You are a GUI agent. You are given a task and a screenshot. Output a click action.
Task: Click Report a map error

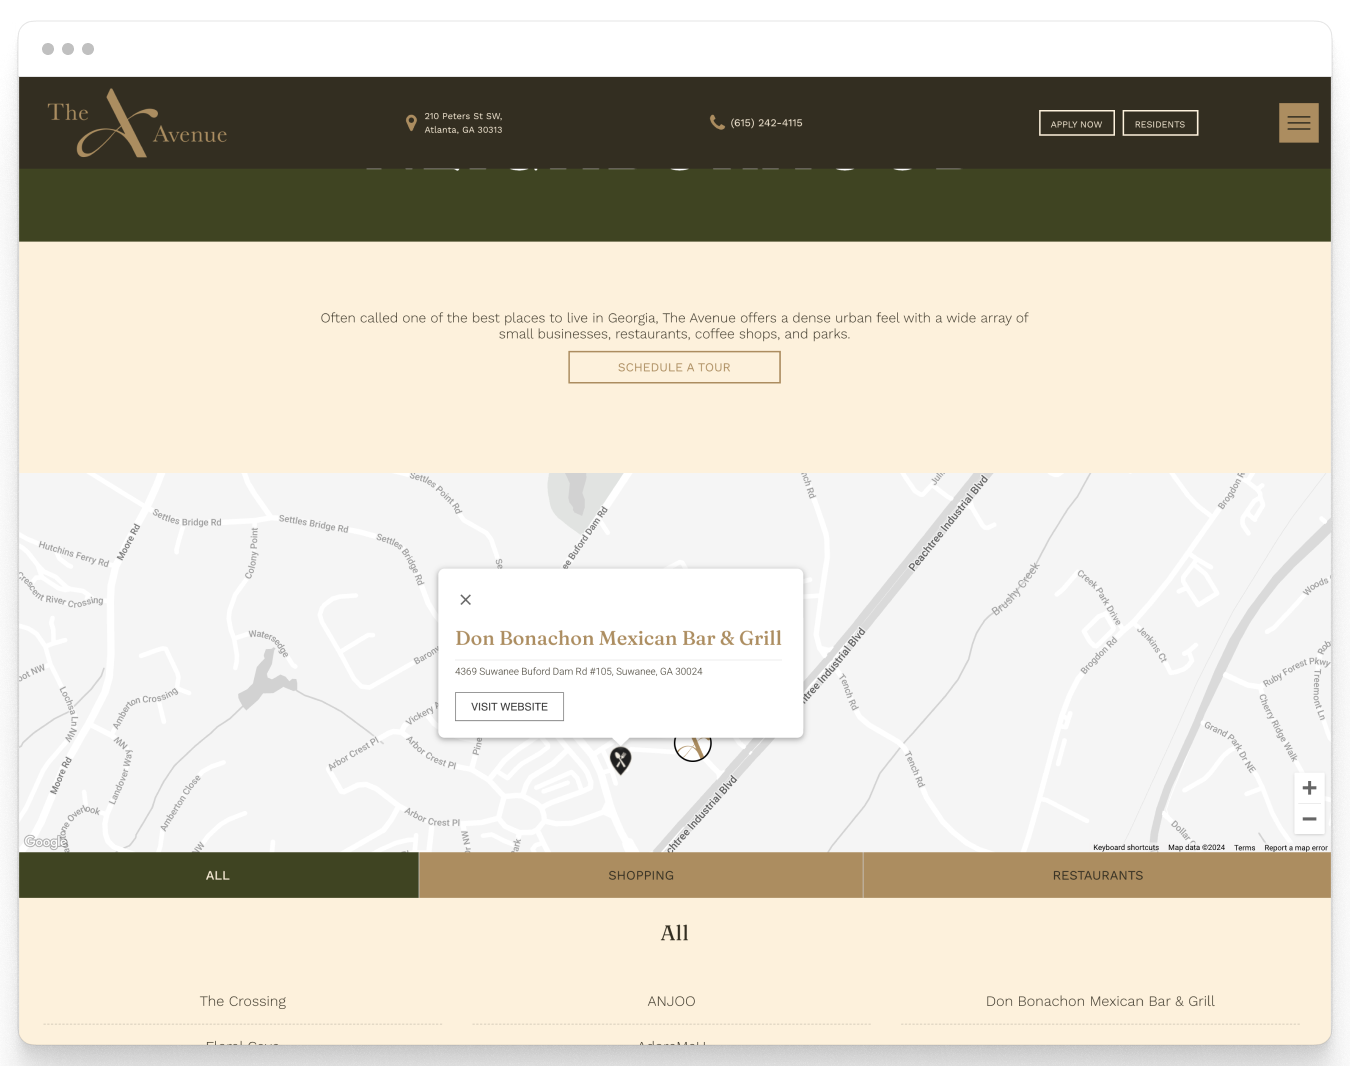(1296, 847)
